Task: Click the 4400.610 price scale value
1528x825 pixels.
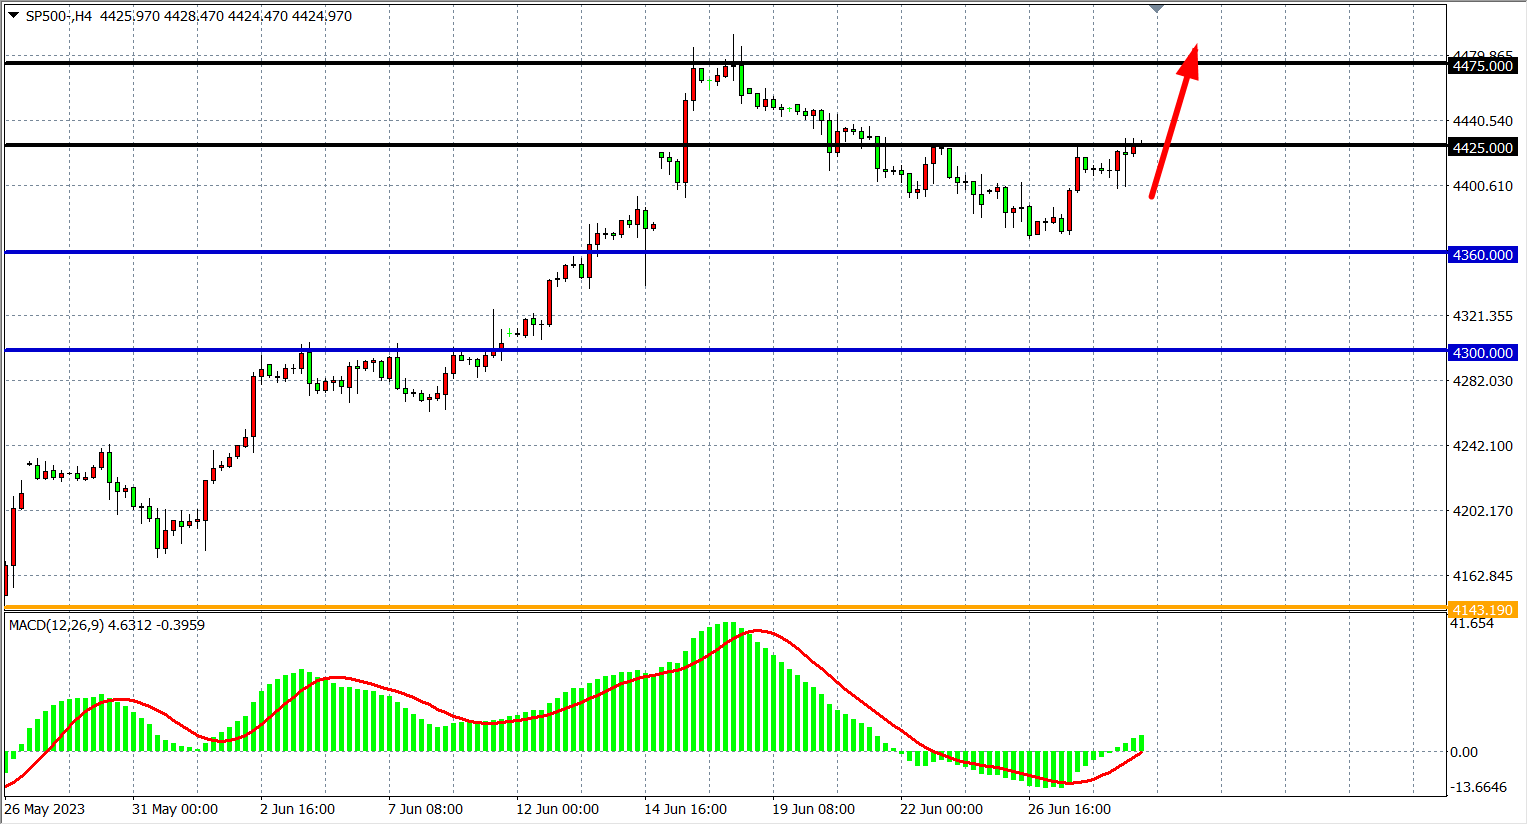Action: [1482, 186]
